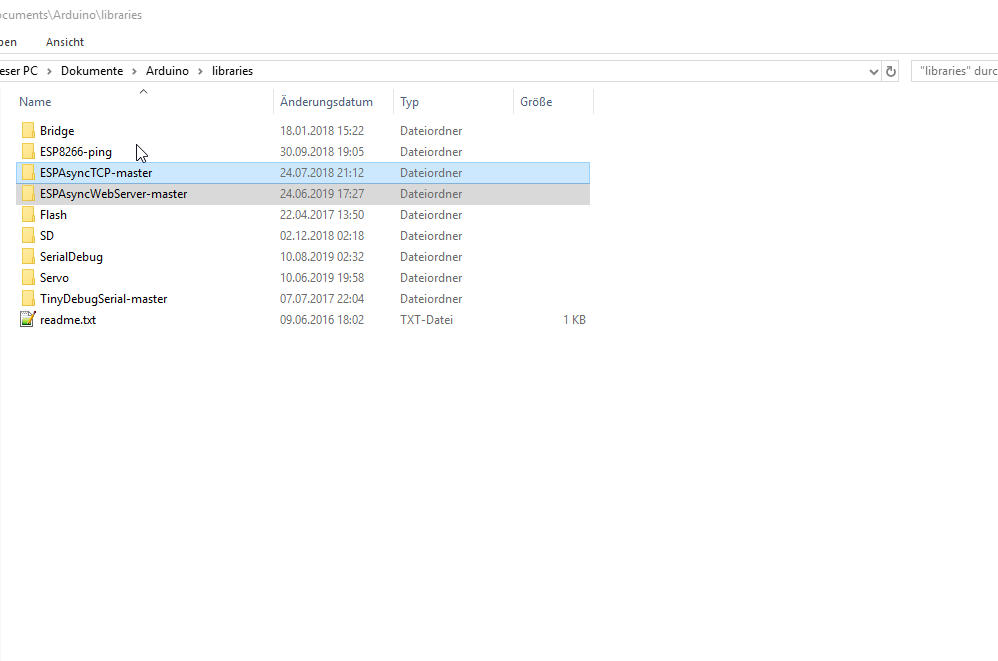
Task: Click the Bridge folder icon
Action: (28, 130)
